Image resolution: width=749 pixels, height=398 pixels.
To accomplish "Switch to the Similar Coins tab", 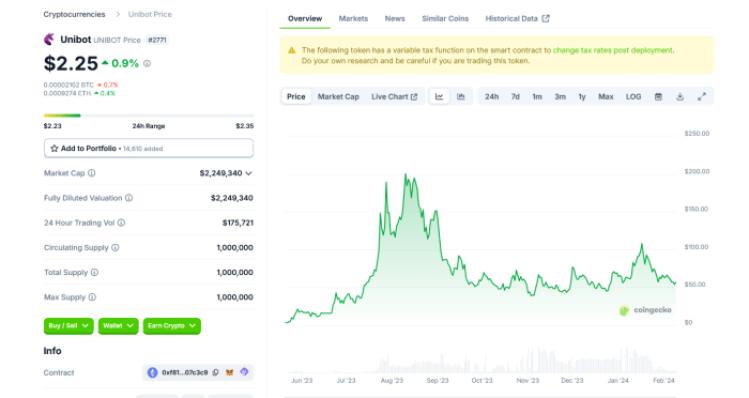I will (x=445, y=19).
